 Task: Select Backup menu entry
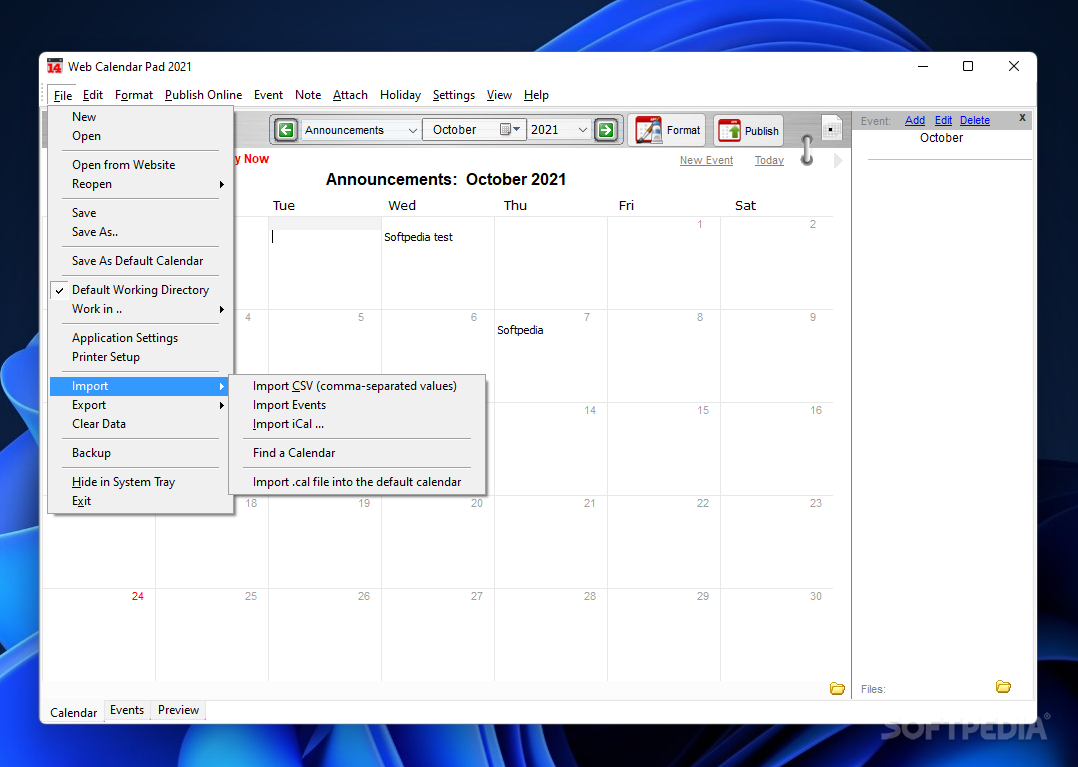[141, 453]
